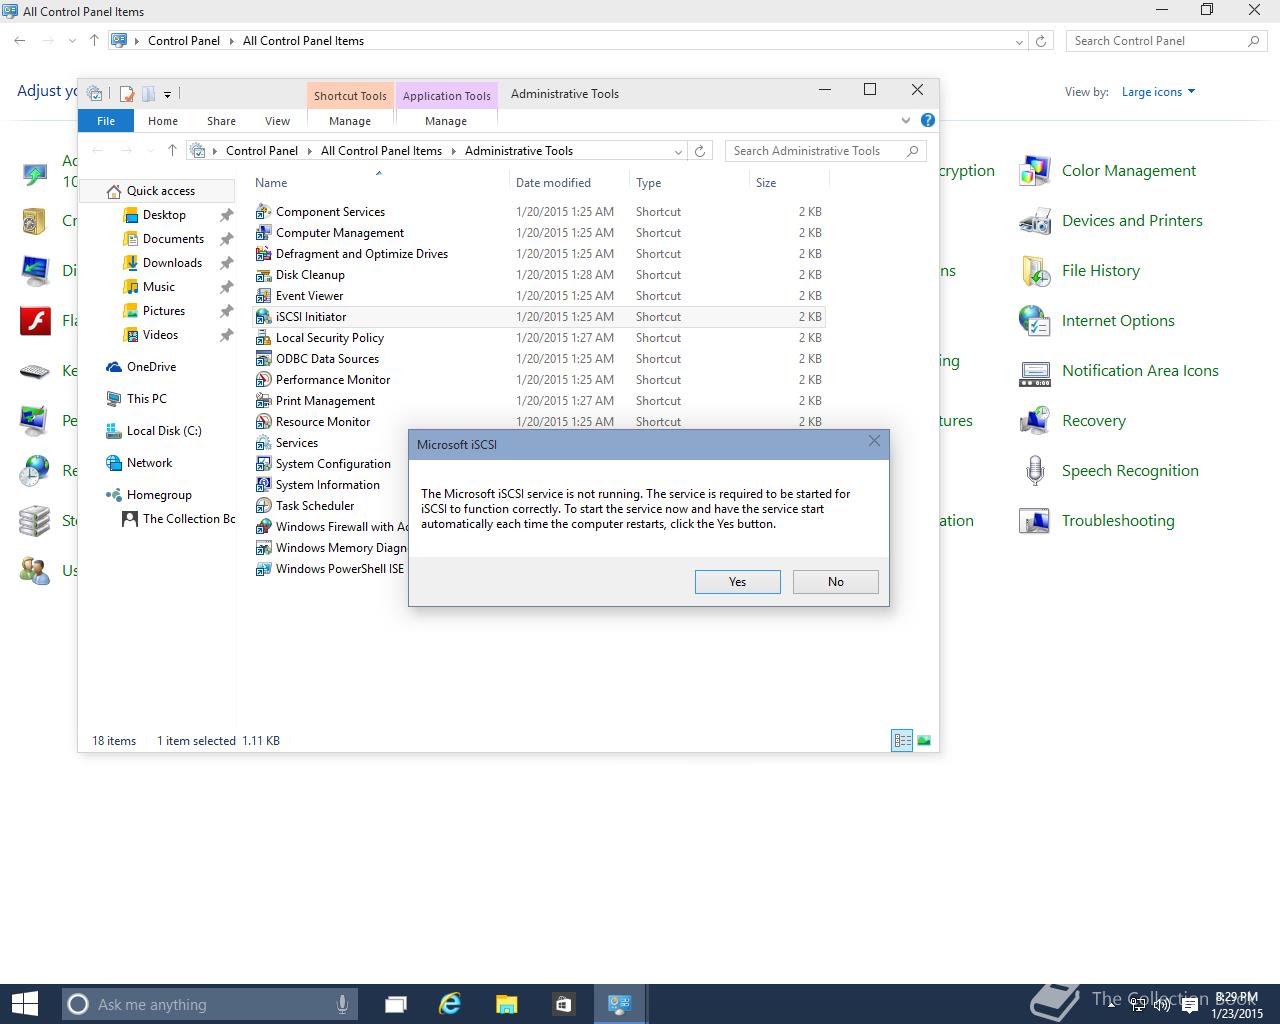Select iSCSI Initiator icon
The width and height of the screenshot is (1280, 1024).
tap(263, 317)
